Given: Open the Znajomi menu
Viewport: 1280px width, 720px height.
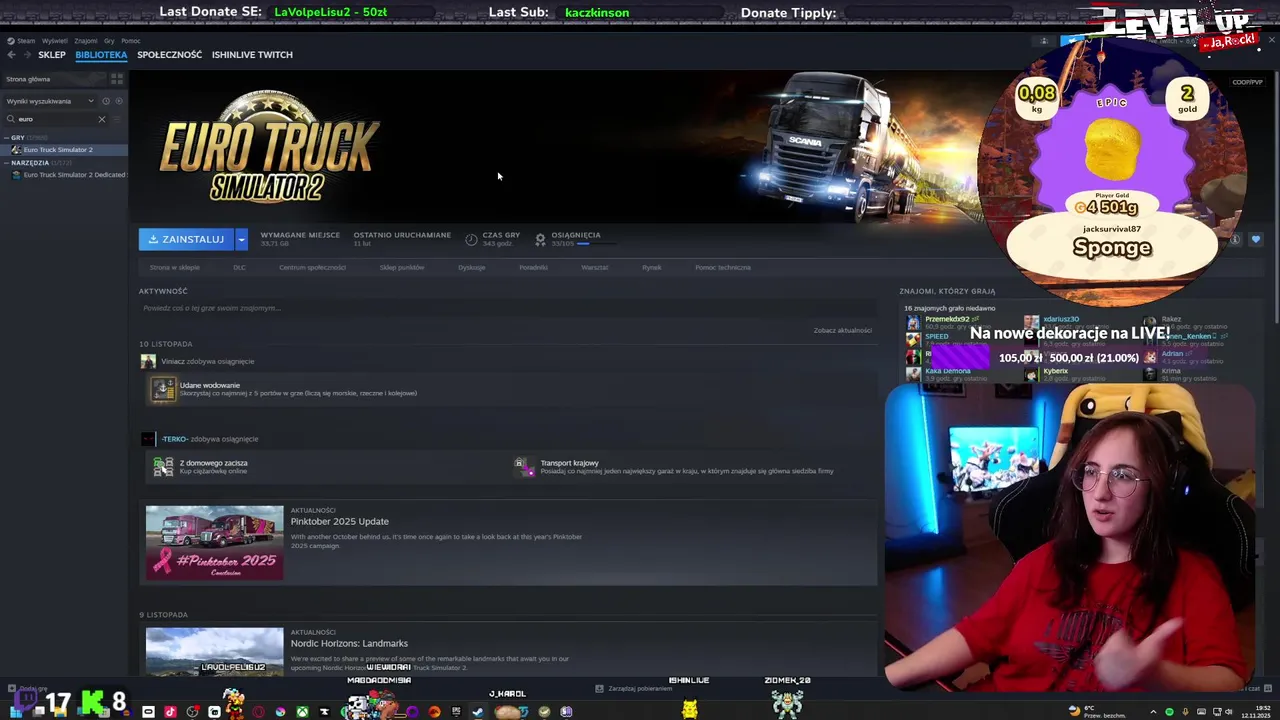Looking at the screenshot, I should [86, 41].
